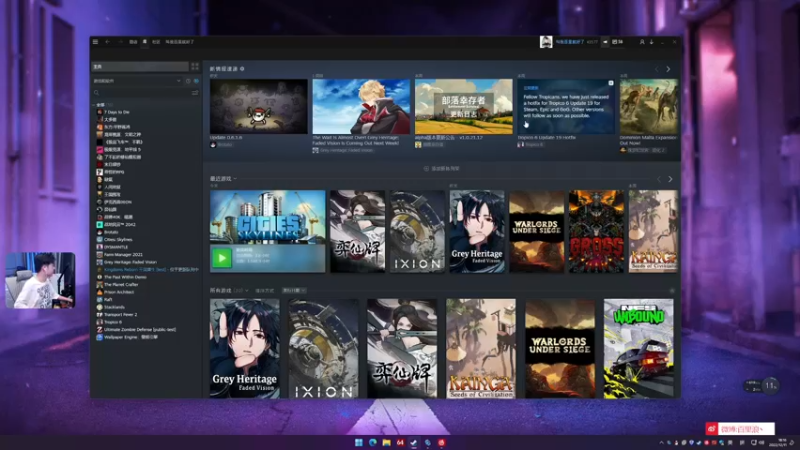Toggle the ready-to-play filter icon
Screen dimensions: 800x450
coord(196,81)
